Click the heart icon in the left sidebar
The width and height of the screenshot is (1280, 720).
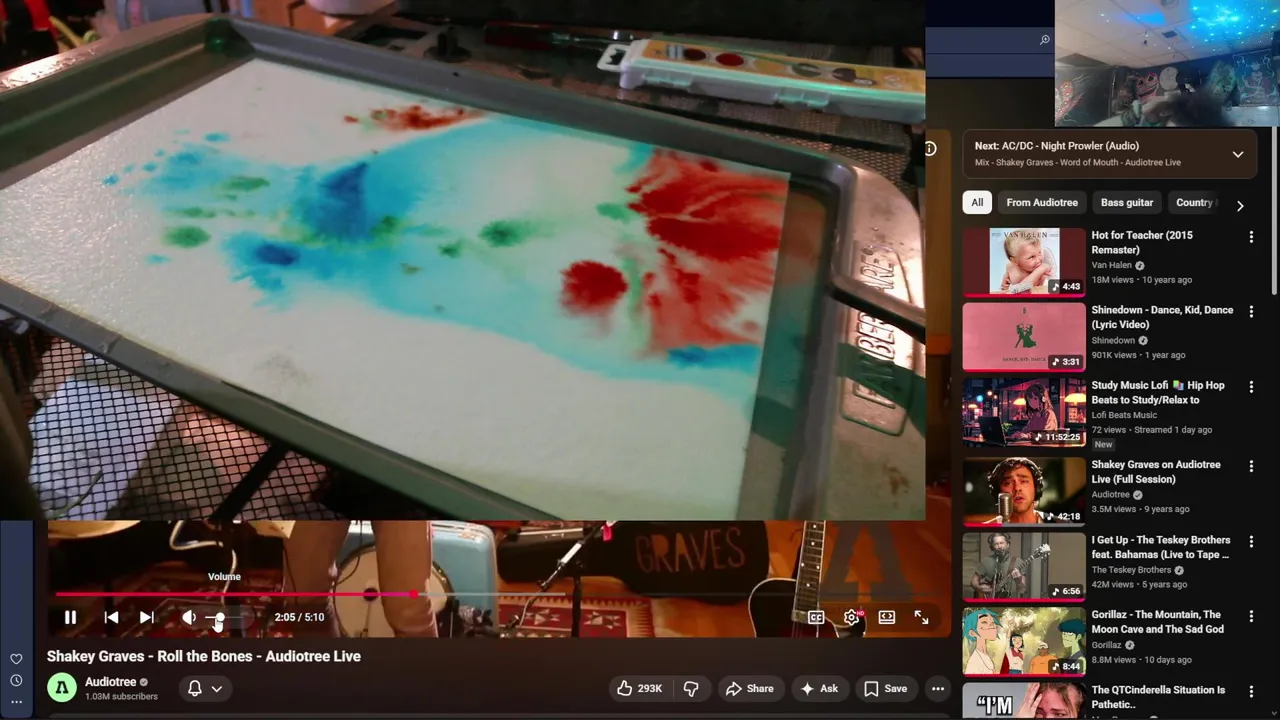(16, 659)
